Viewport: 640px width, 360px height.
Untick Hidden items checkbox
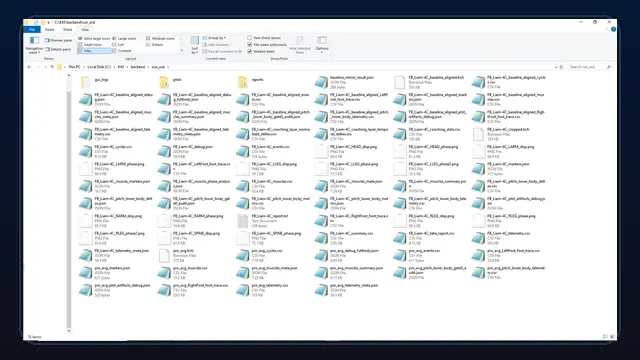[249, 51]
